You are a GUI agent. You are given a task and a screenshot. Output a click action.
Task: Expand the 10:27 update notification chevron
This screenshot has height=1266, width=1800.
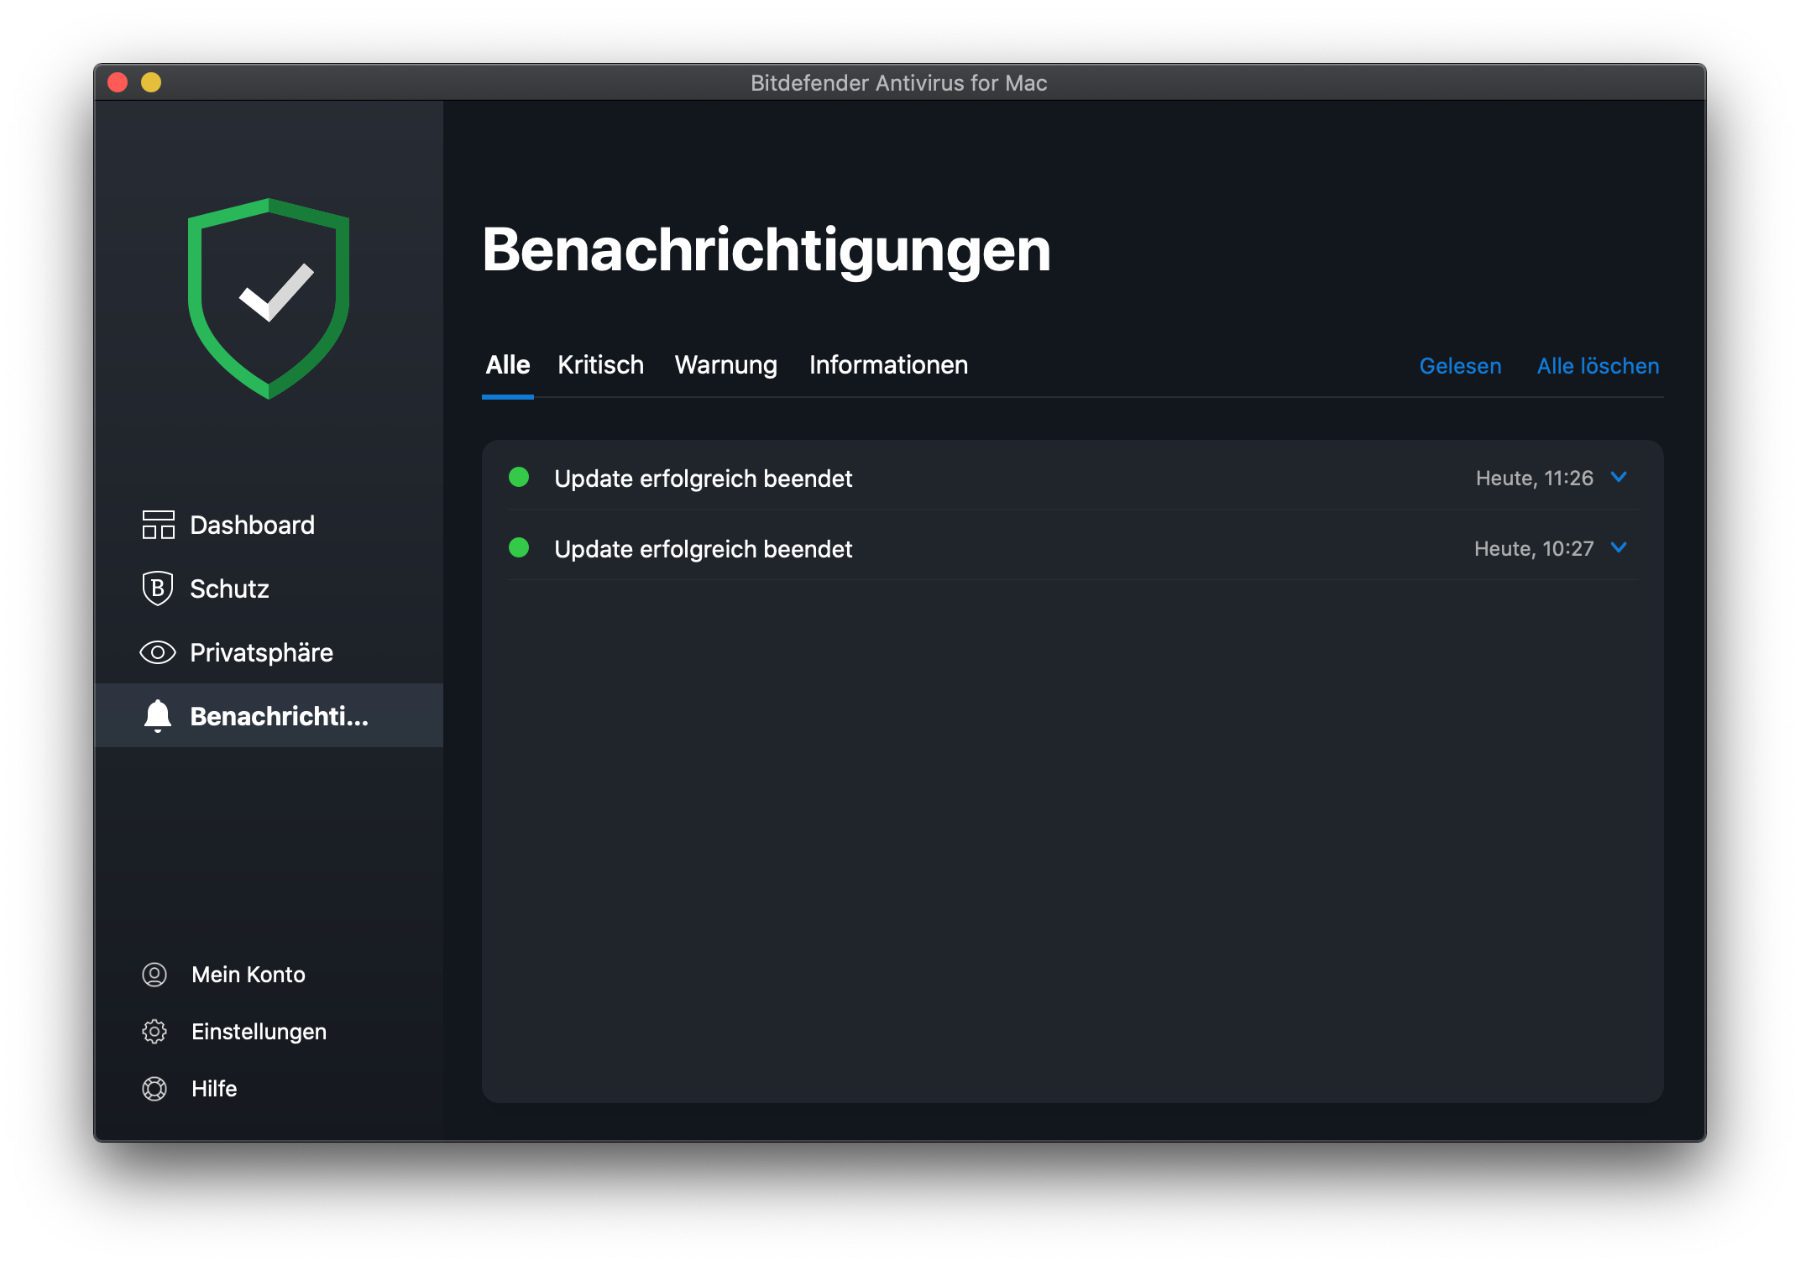(x=1619, y=548)
